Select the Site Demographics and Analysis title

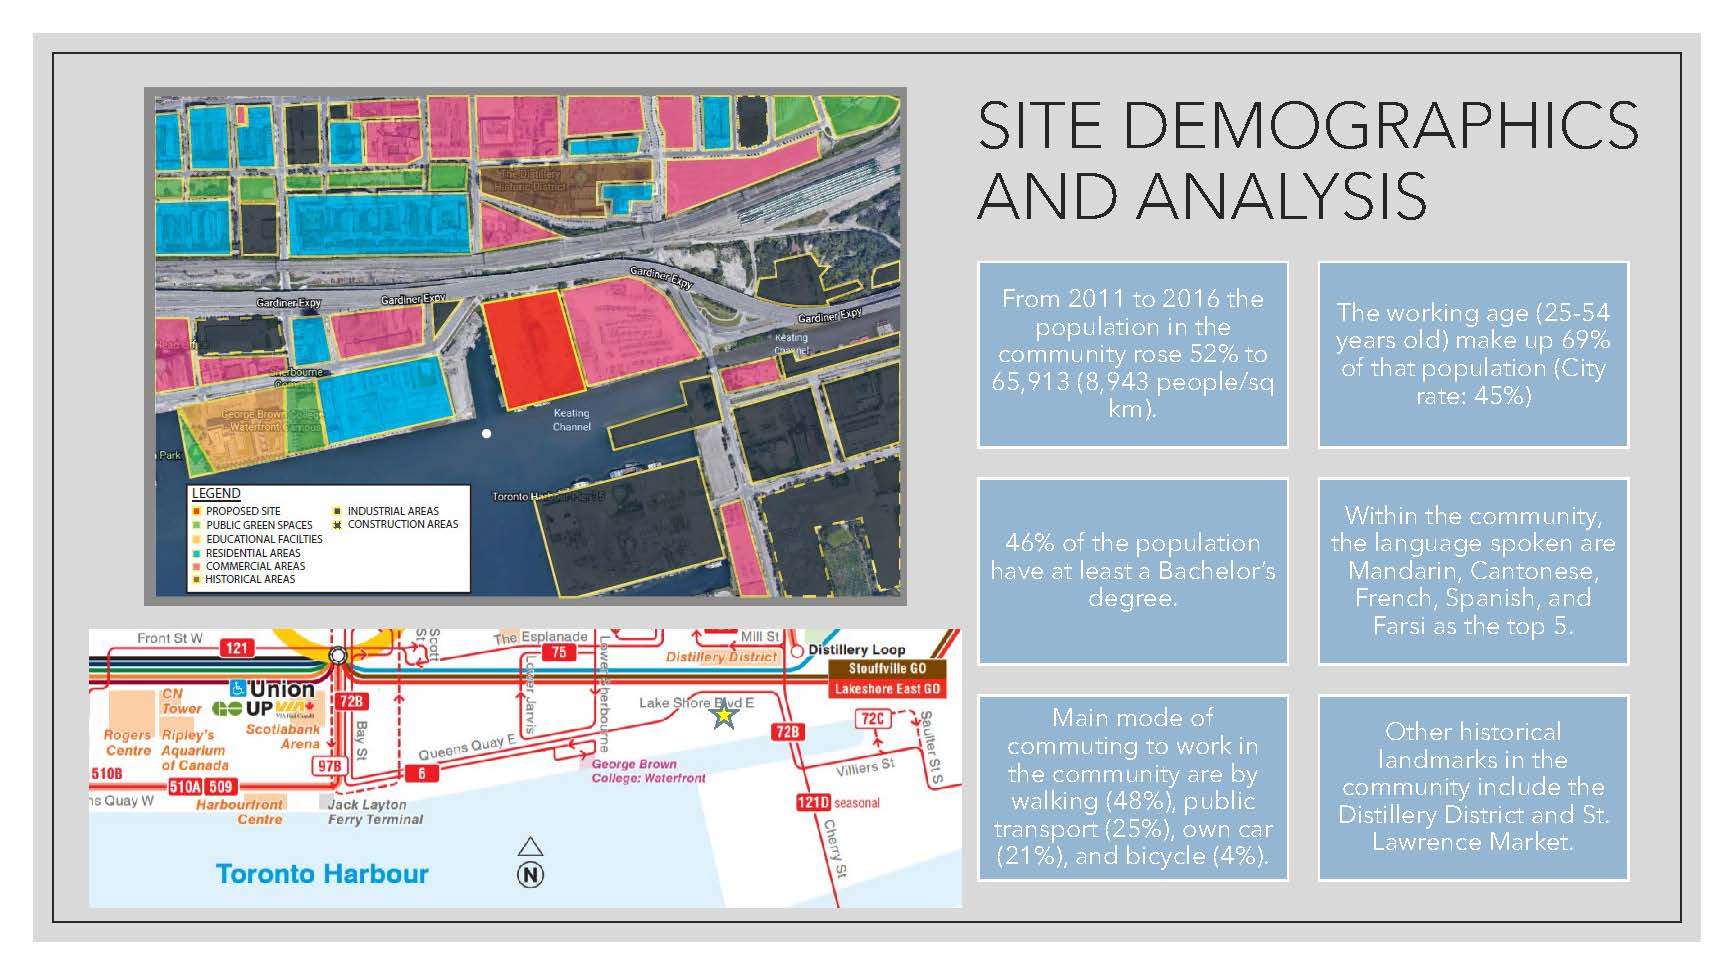[x=1306, y=160]
